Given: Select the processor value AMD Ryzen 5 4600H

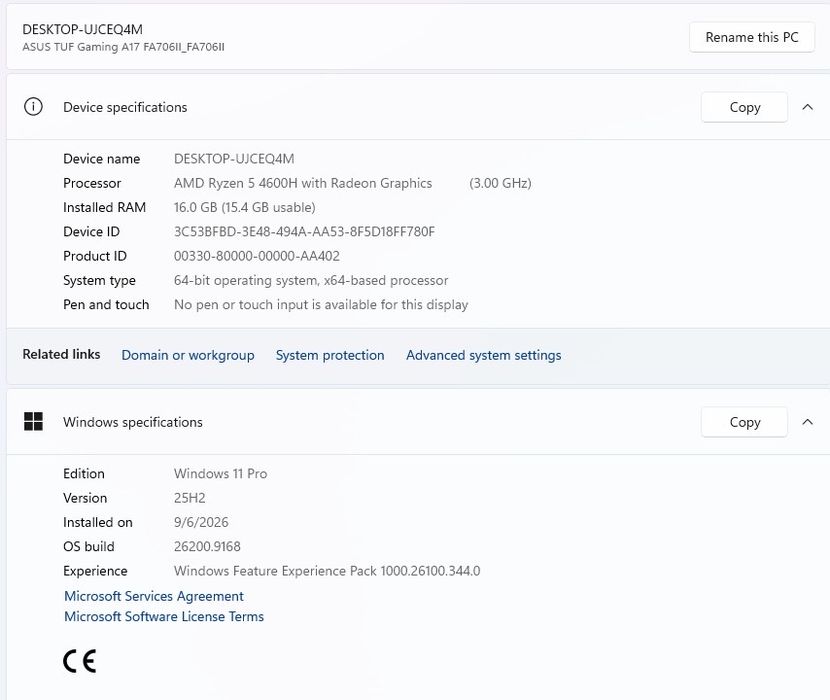Looking at the screenshot, I should coord(303,183).
